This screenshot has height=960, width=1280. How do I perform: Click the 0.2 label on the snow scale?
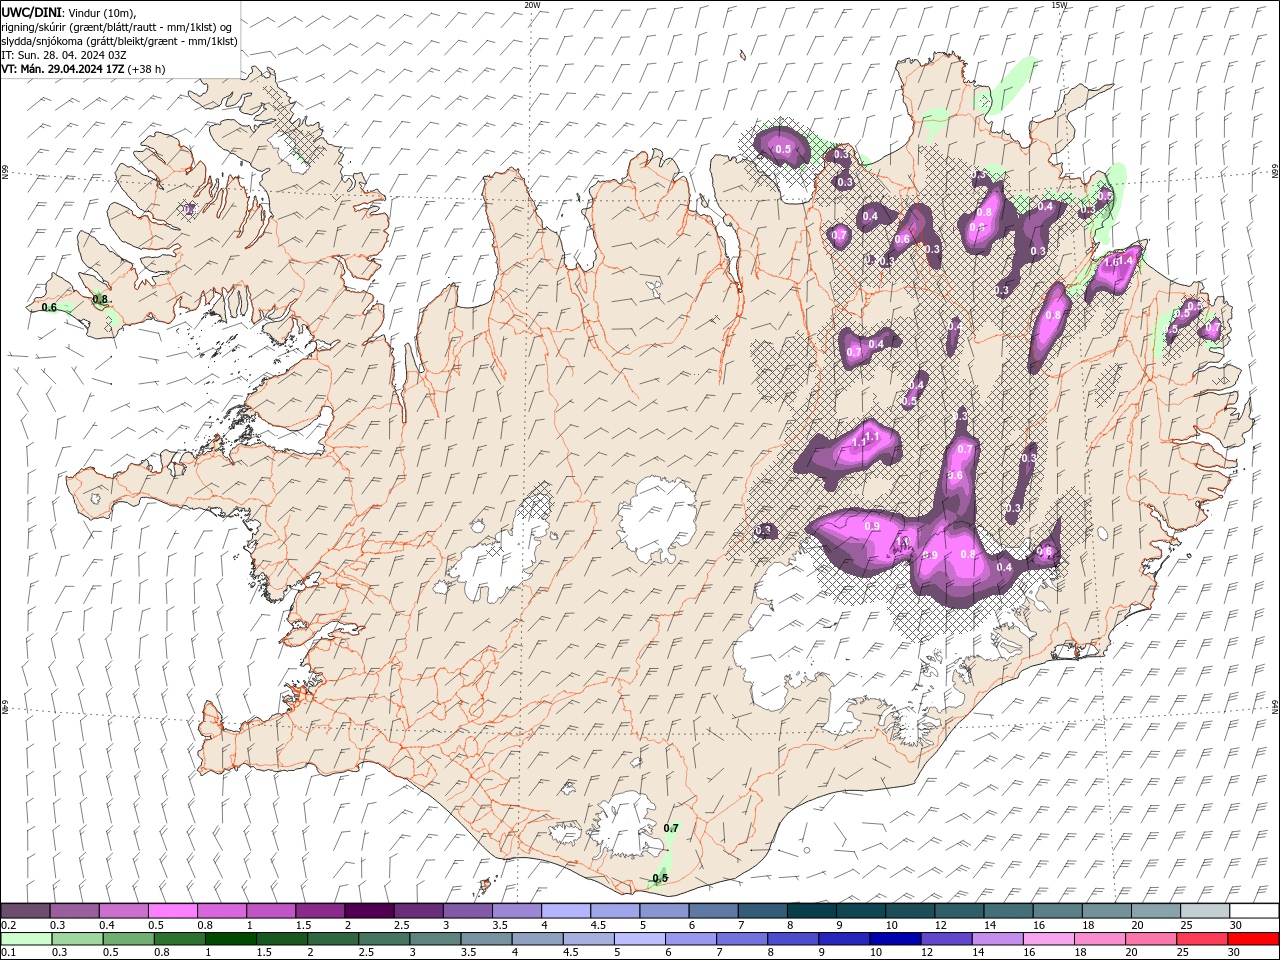click(9, 925)
